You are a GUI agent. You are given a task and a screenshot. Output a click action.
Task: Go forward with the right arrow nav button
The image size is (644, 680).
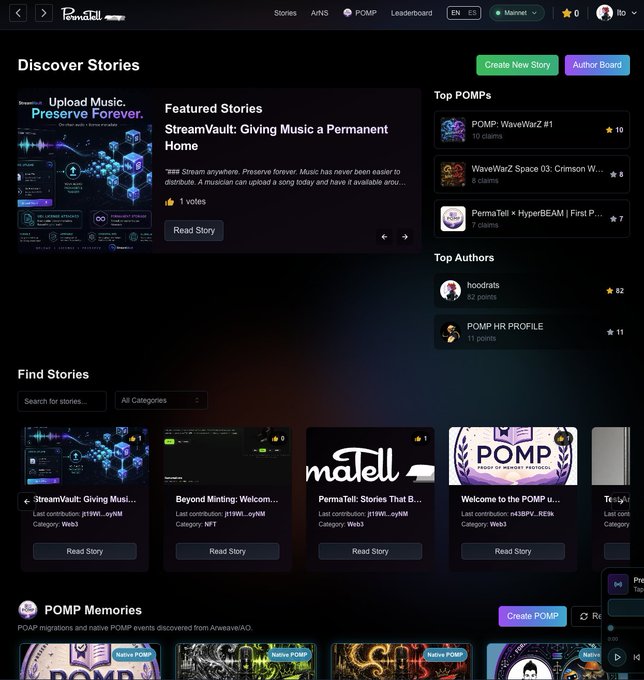click(x=43, y=13)
